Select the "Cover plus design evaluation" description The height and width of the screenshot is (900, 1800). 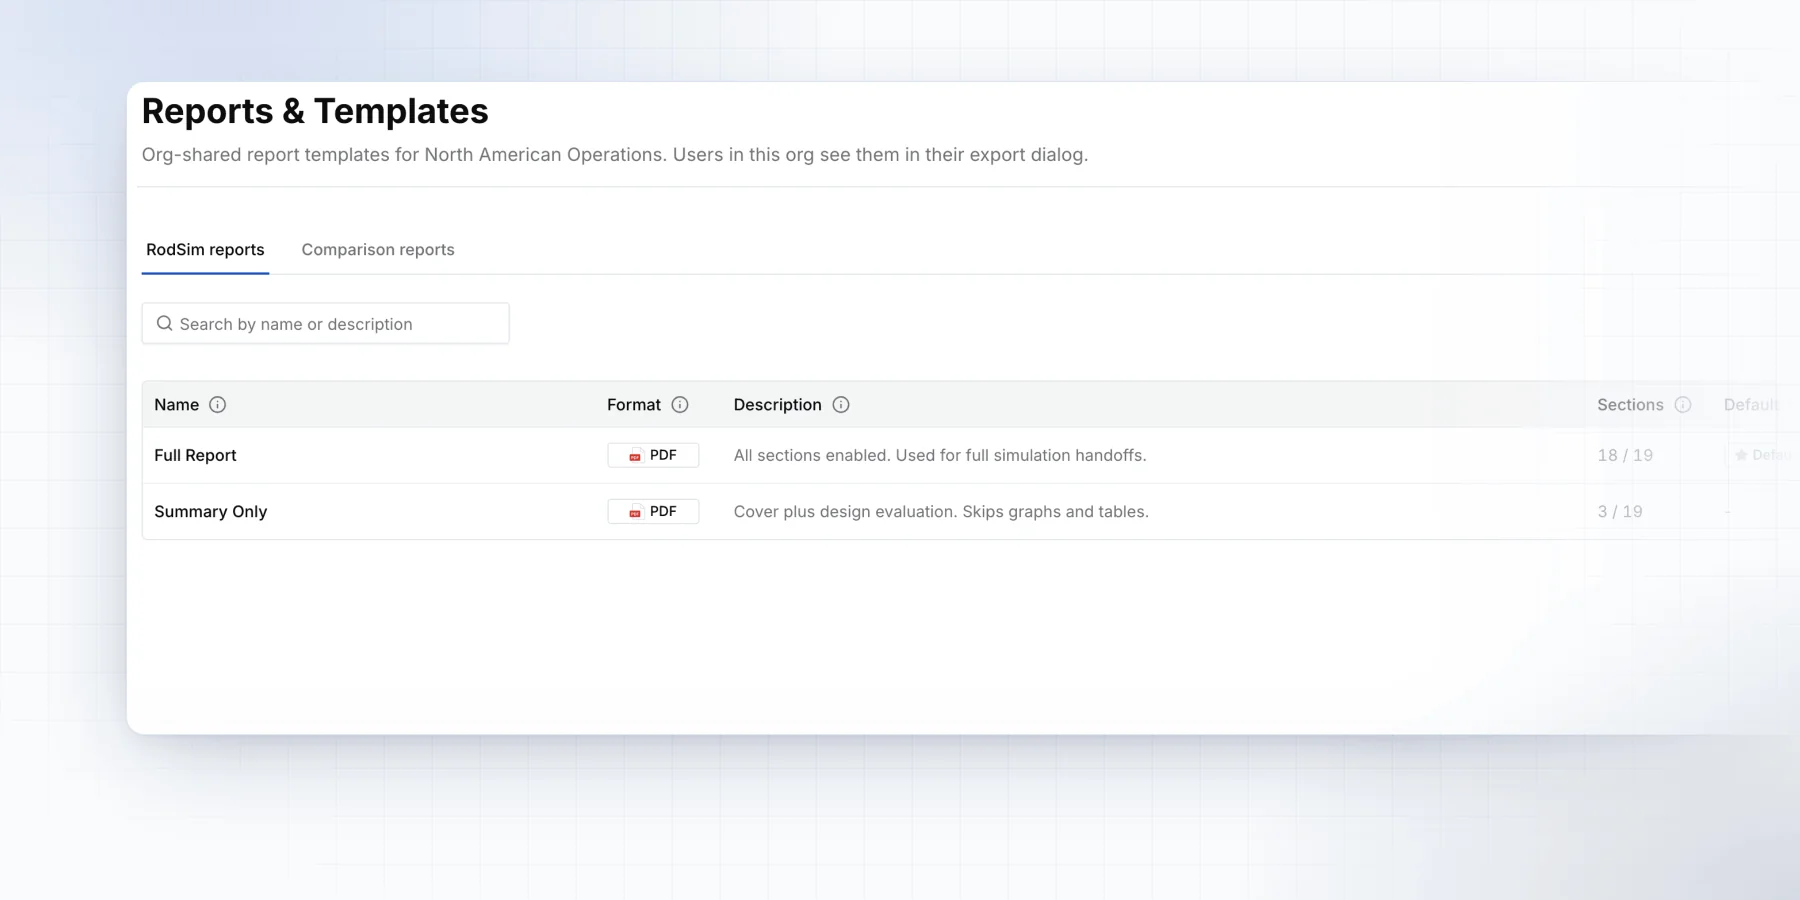coord(941,511)
